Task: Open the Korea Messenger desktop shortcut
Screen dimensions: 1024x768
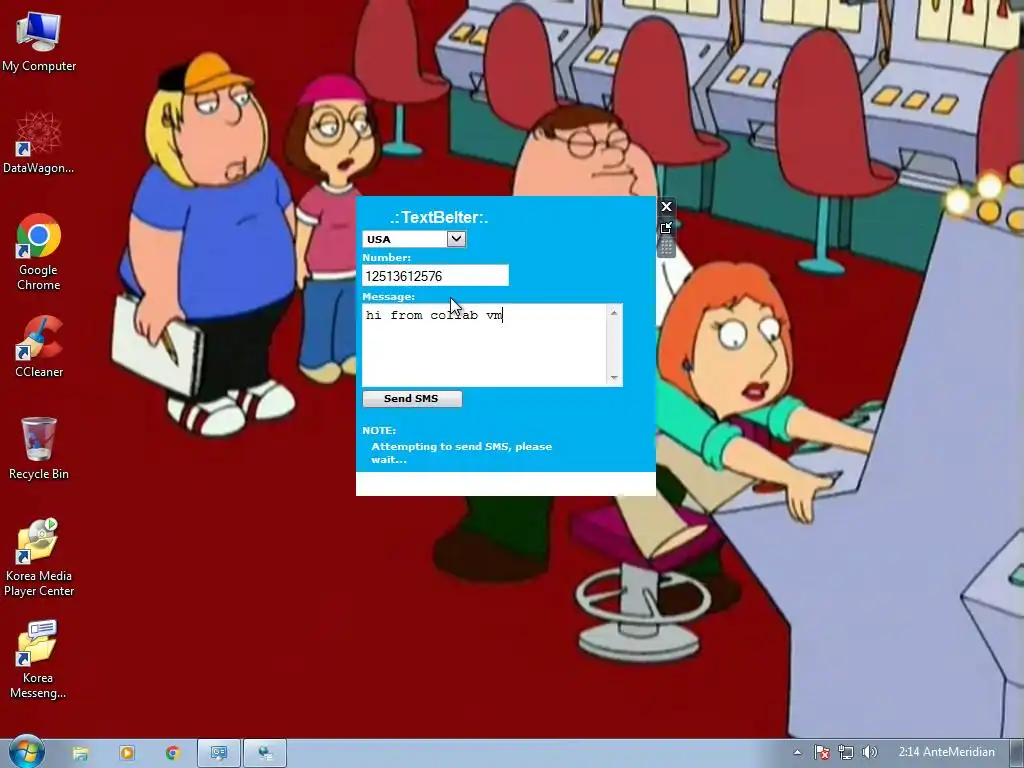Action: [x=39, y=660]
